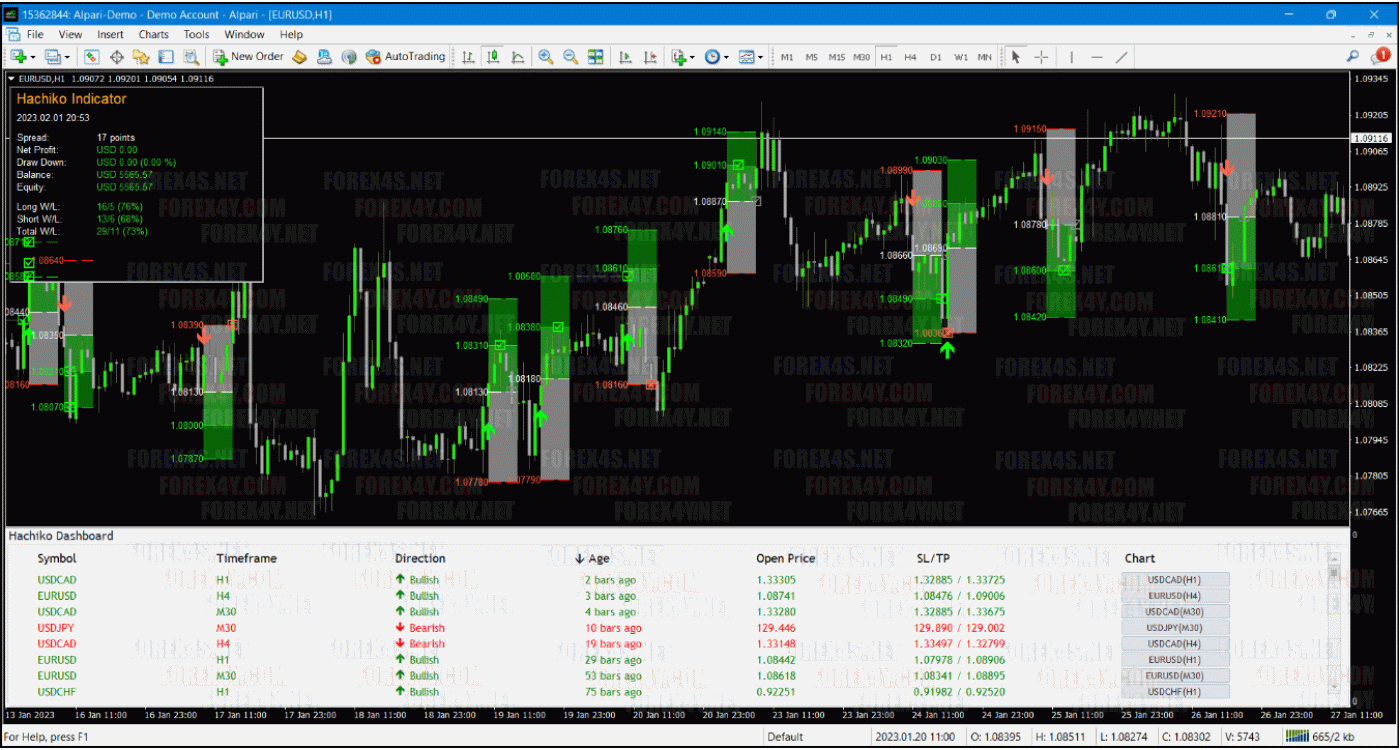
Task: Zoom in on the chart
Action: 546,57
